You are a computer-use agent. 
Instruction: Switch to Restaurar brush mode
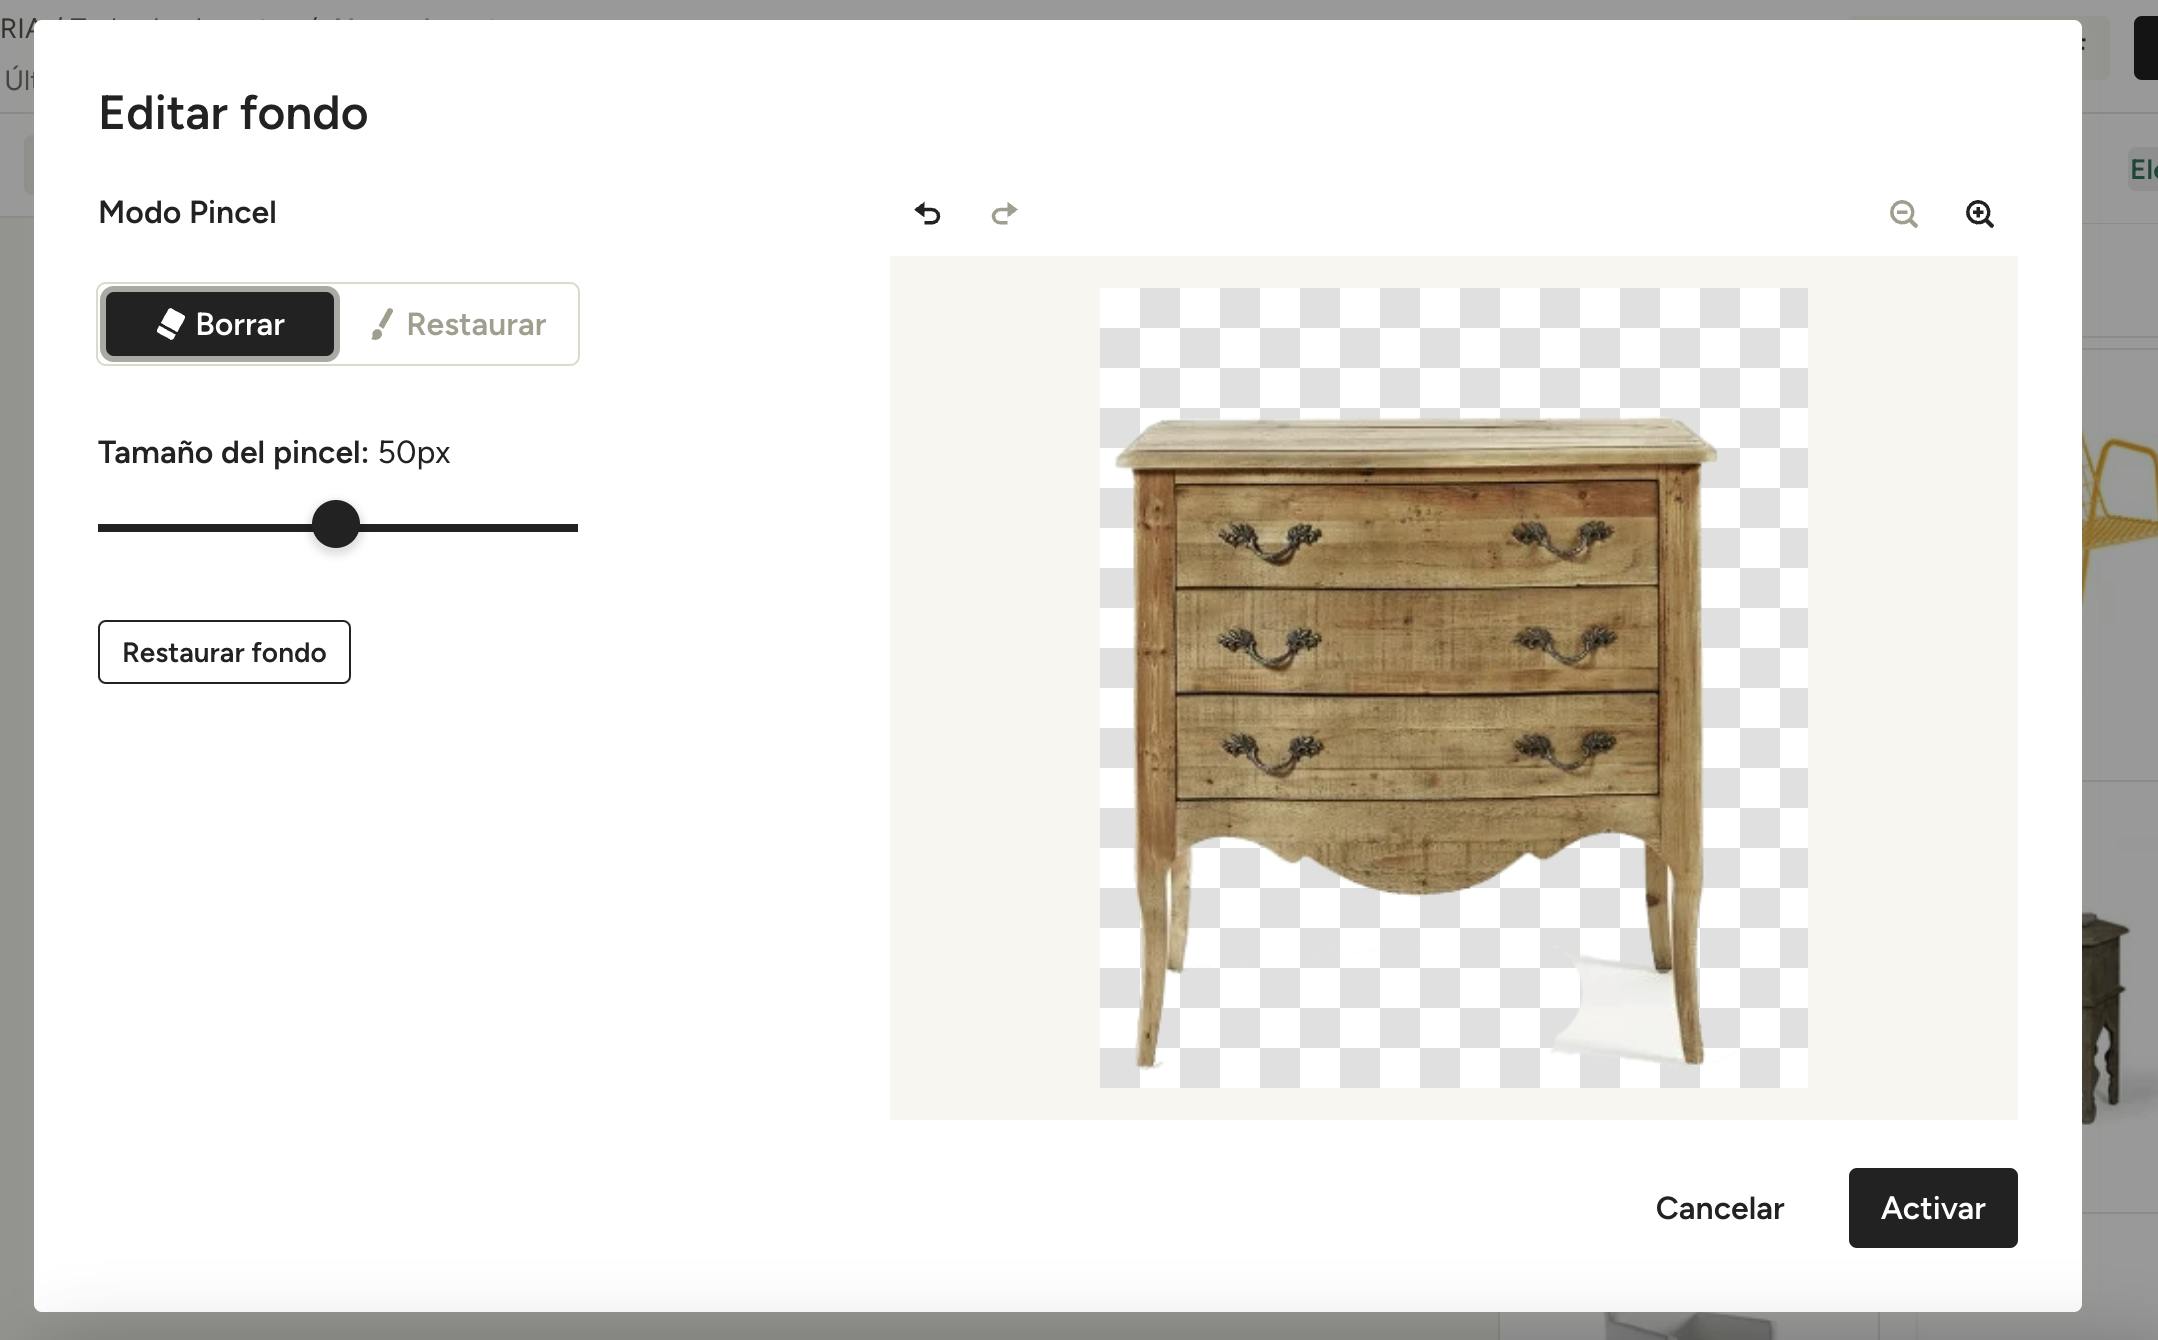tap(459, 324)
